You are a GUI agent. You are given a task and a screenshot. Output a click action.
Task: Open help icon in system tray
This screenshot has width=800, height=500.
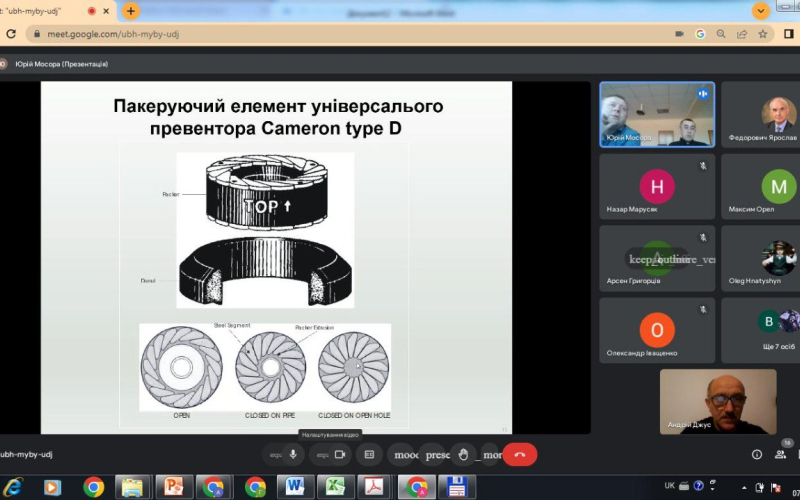point(698,485)
